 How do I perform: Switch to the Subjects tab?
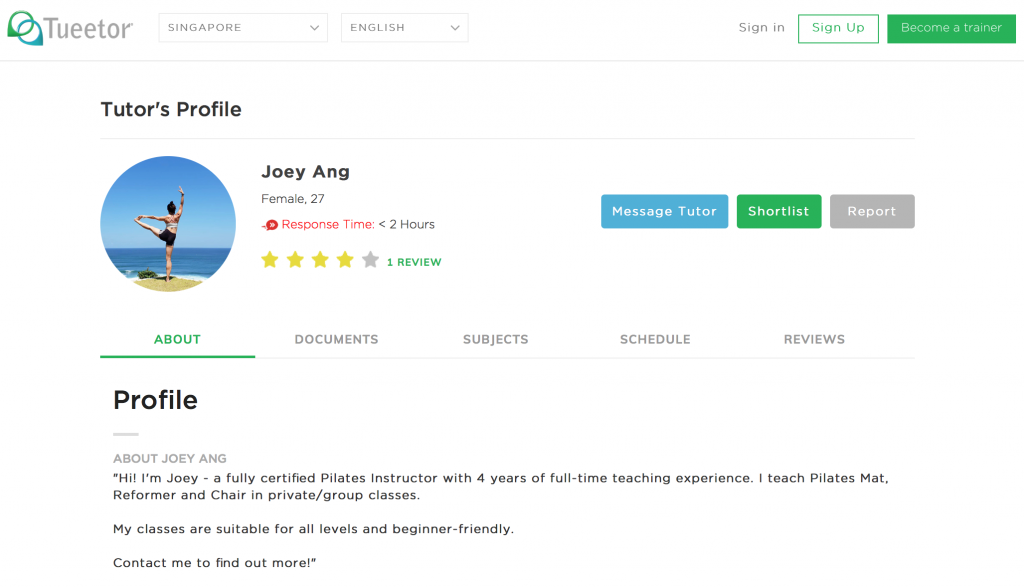[496, 340]
